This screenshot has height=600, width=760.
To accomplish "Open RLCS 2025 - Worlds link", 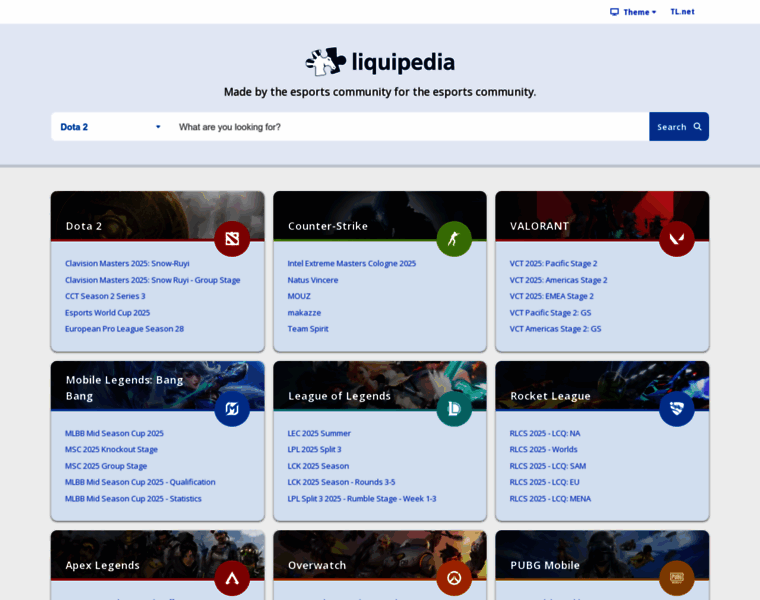I will (543, 449).
